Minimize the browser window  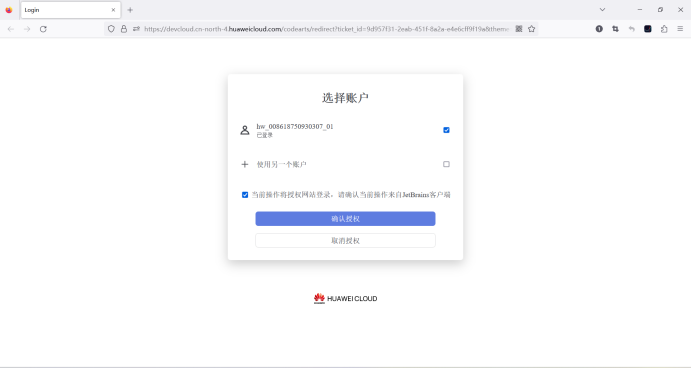(640, 10)
